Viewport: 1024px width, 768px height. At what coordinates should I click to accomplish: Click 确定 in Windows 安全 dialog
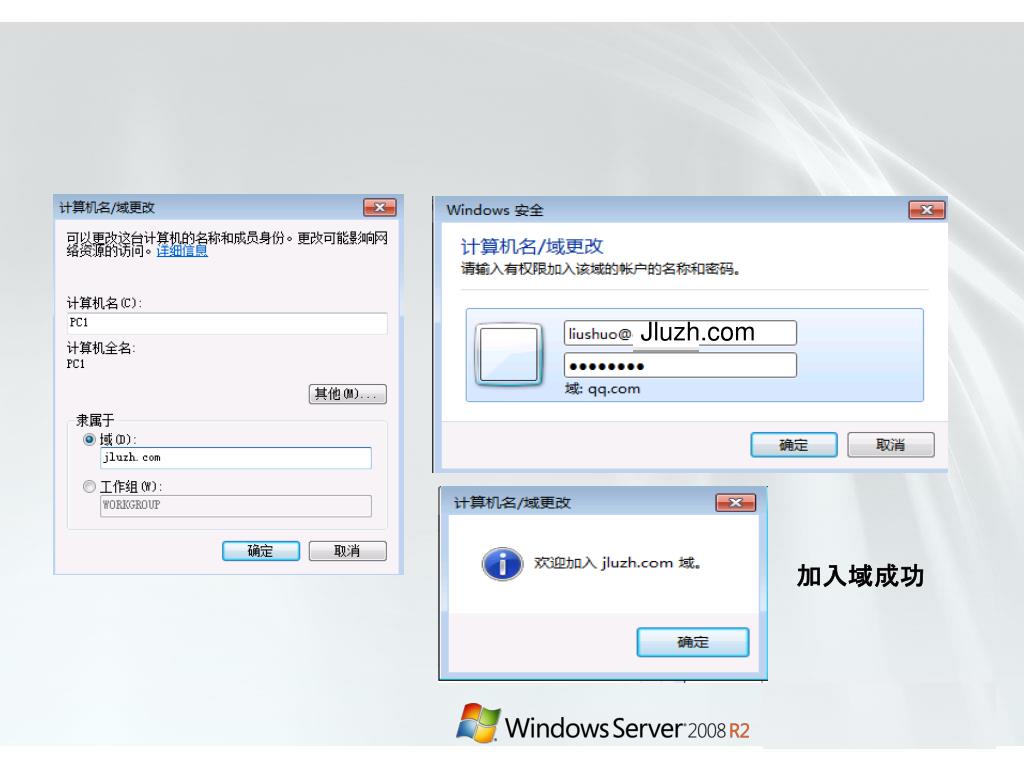click(793, 445)
